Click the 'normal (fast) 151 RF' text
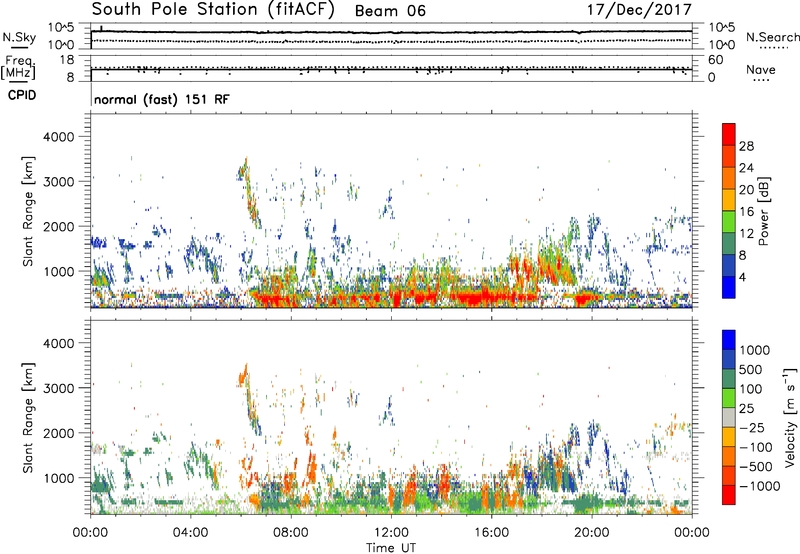Viewport: 800px width, 554px height. tap(162, 99)
